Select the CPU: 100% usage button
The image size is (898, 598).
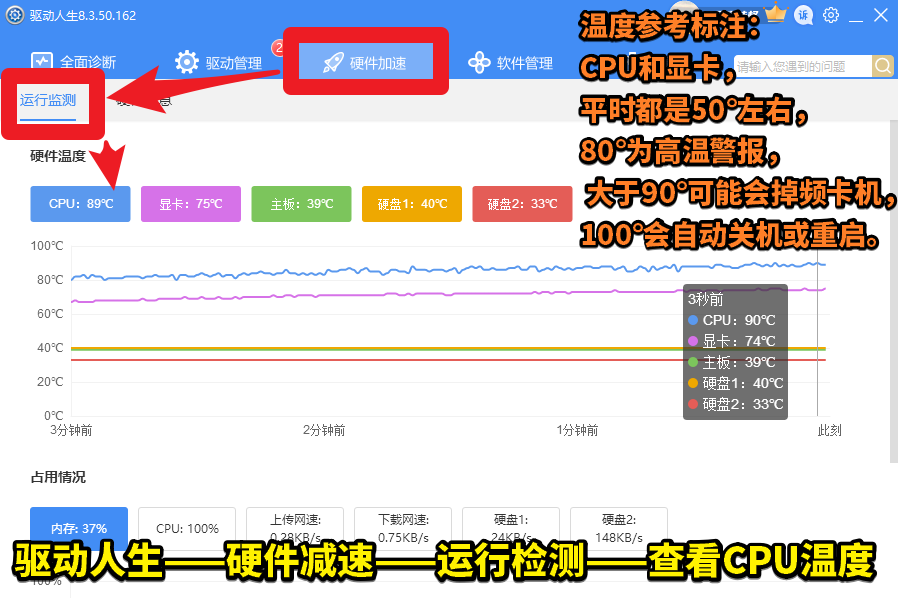coord(187,528)
